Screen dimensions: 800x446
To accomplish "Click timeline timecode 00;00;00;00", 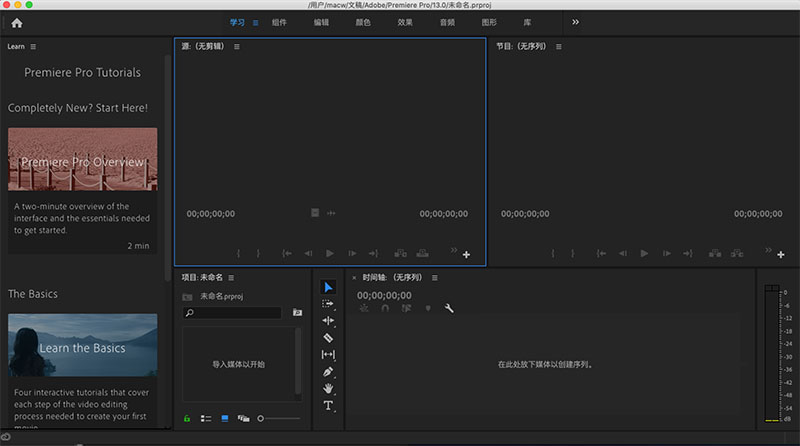I will click(x=384, y=295).
